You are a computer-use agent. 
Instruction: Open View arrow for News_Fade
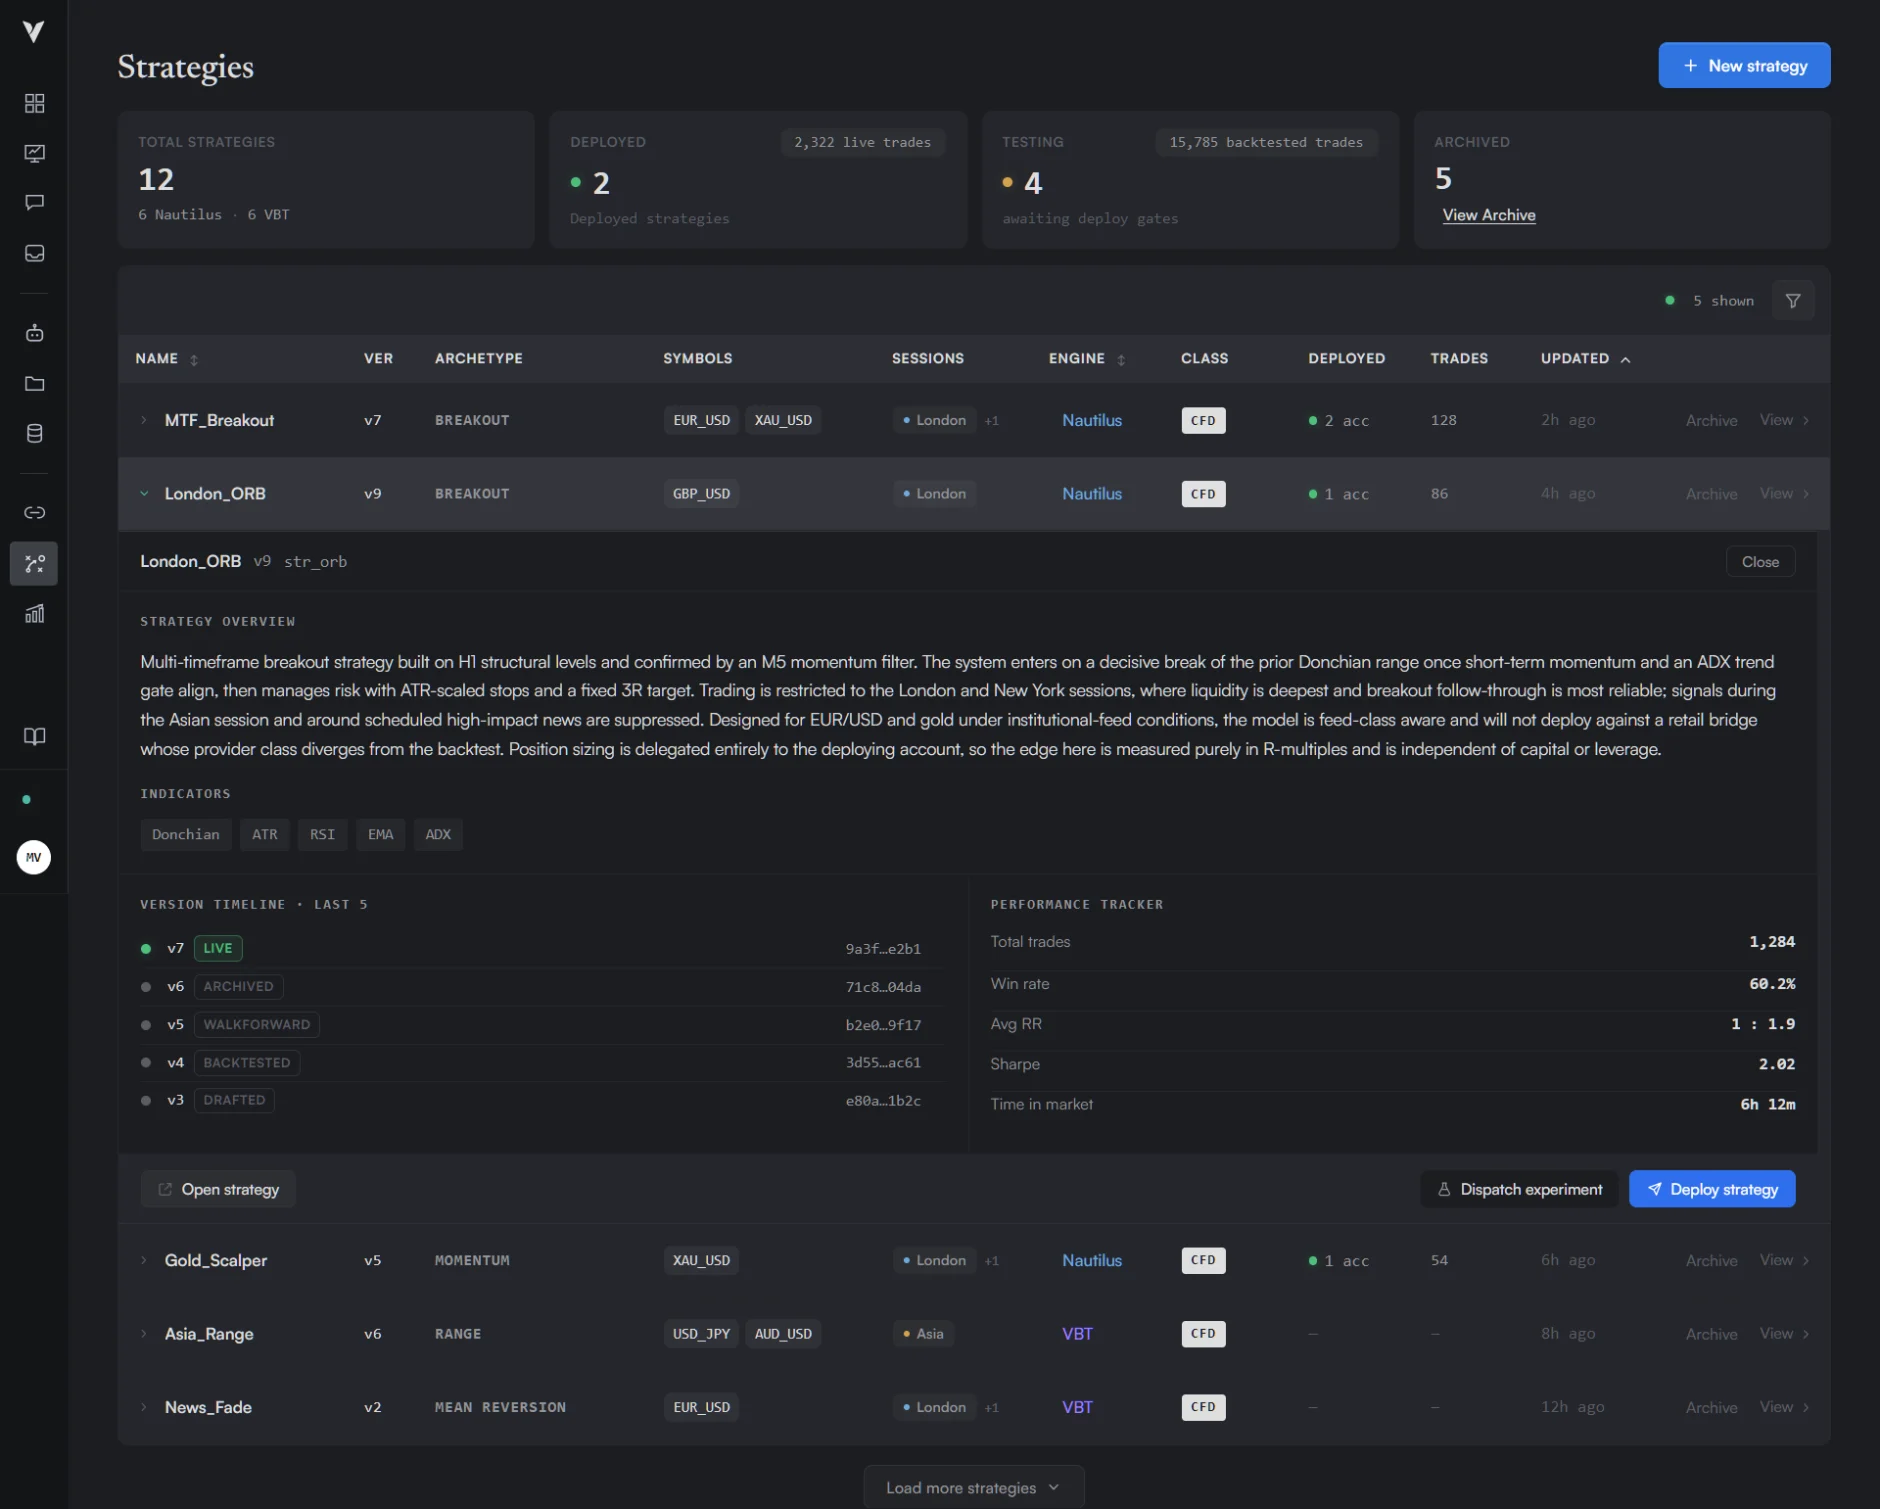pyautogui.click(x=1784, y=1407)
